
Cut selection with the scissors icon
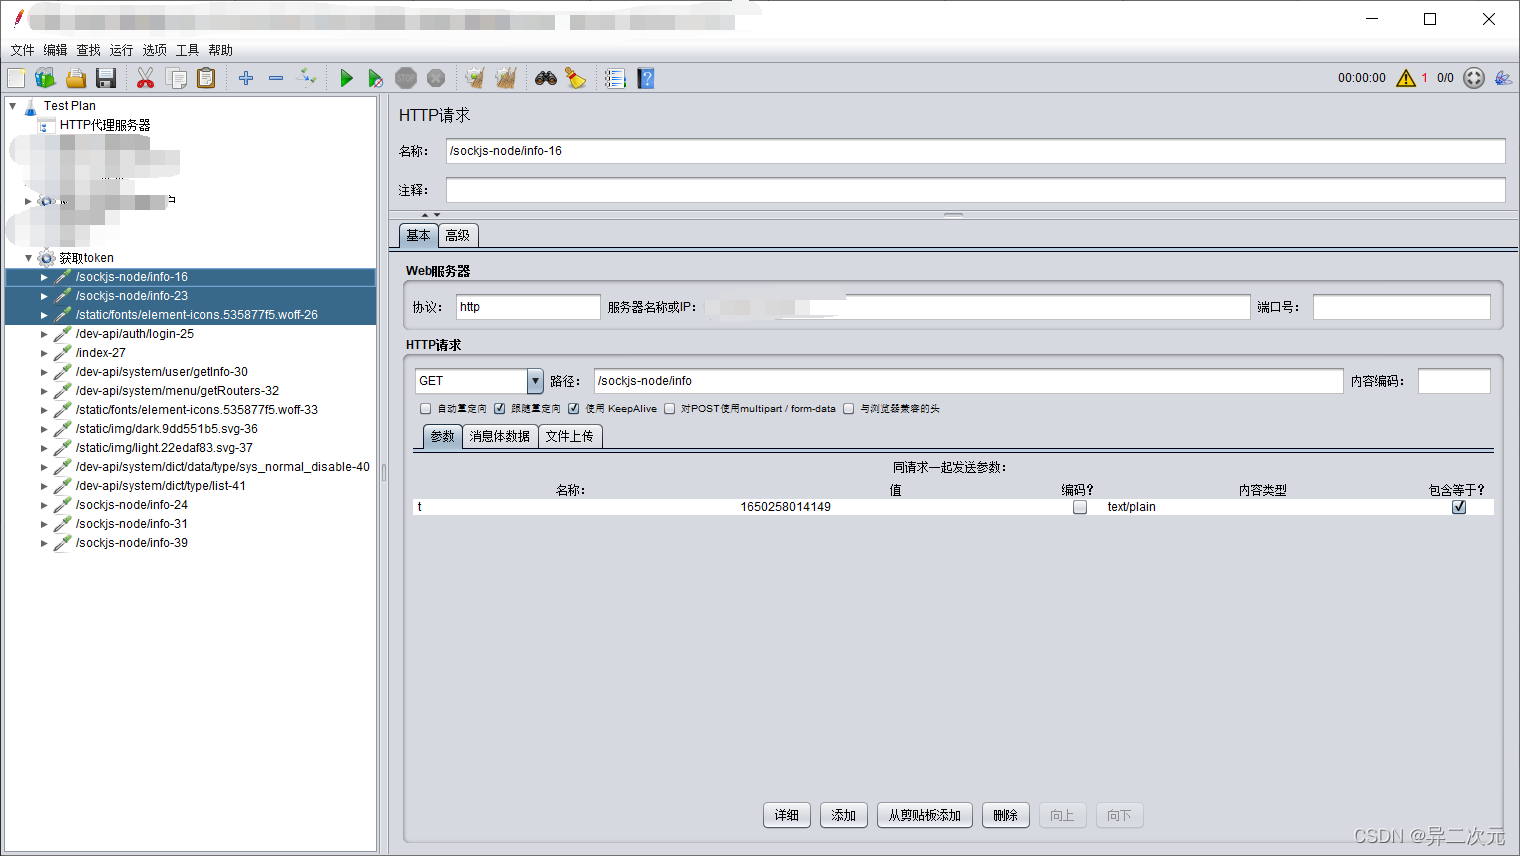pyautogui.click(x=145, y=78)
